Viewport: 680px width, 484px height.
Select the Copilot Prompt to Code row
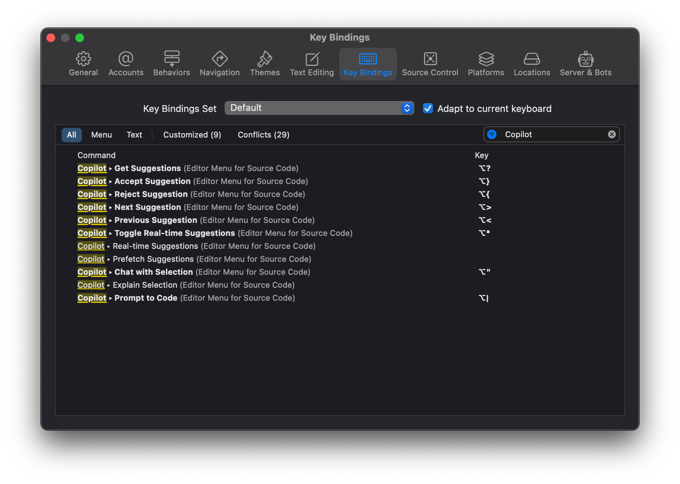tap(340, 298)
